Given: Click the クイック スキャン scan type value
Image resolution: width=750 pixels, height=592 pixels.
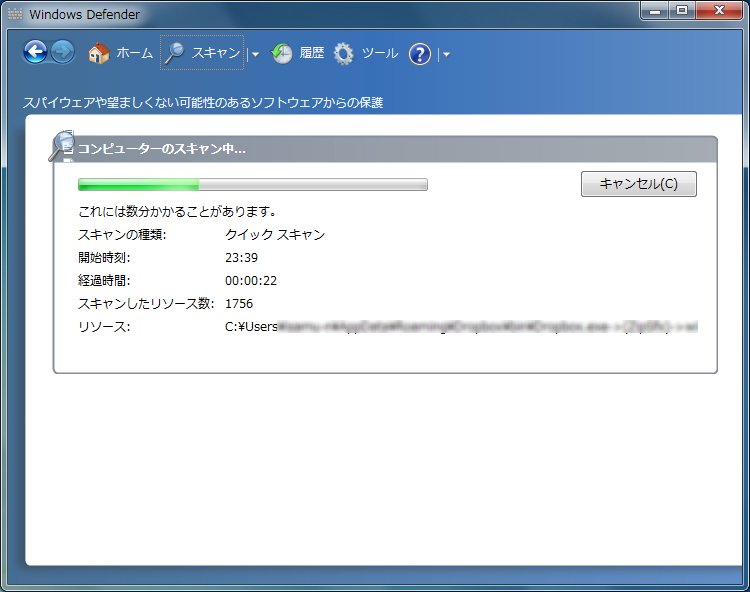Looking at the screenshot, I should 275,234.
